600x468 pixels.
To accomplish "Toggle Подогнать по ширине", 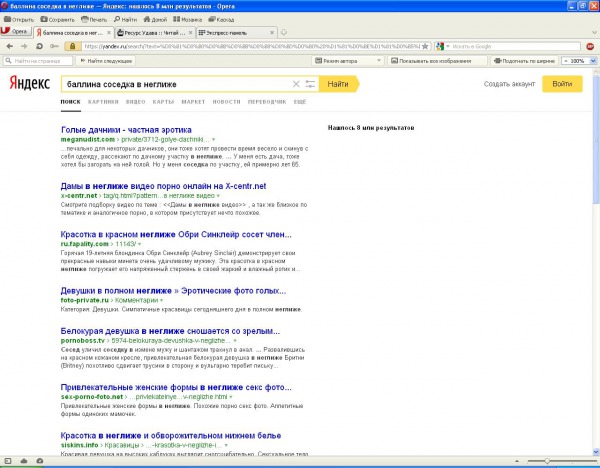I will (524, 61).
